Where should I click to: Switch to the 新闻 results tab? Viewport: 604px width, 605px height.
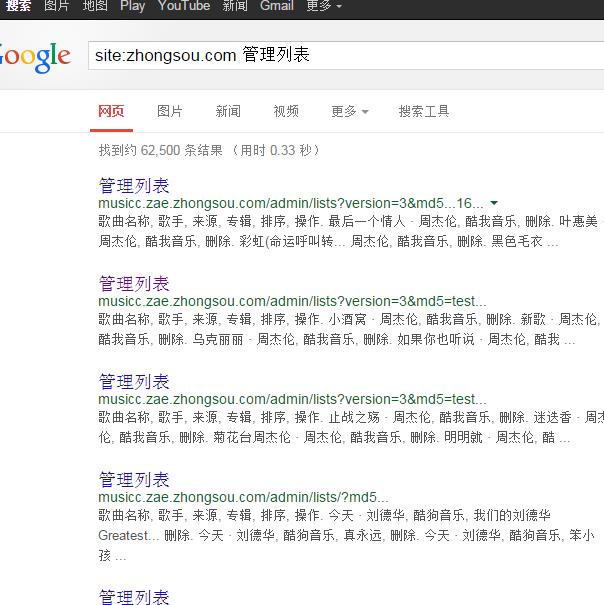(x=228, y=112)
